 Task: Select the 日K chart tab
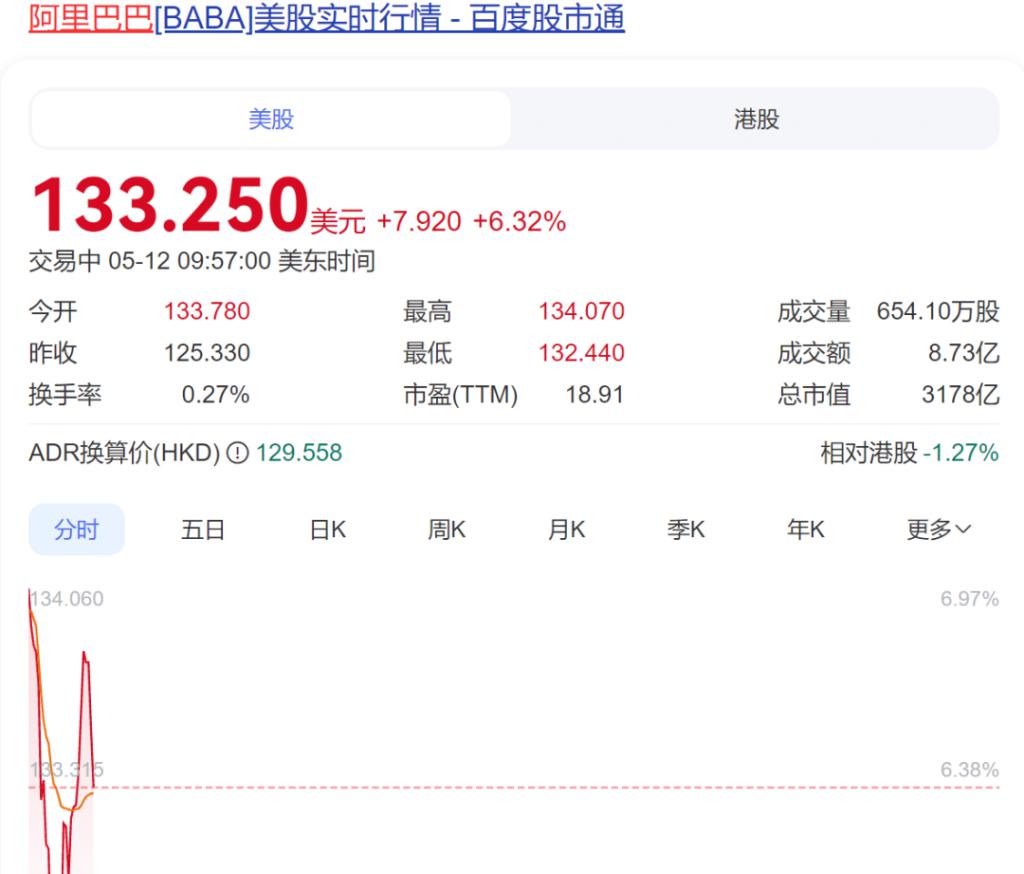pyautogui.click(x=328, y=529)
